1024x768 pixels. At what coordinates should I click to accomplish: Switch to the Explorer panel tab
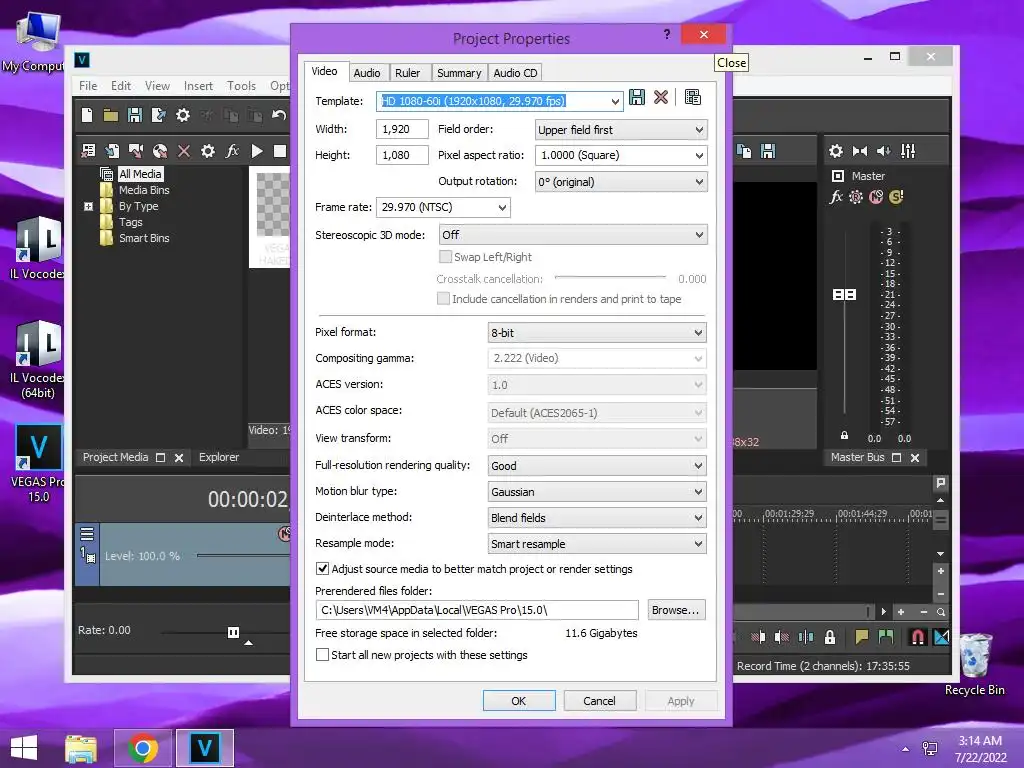point(219,457)
